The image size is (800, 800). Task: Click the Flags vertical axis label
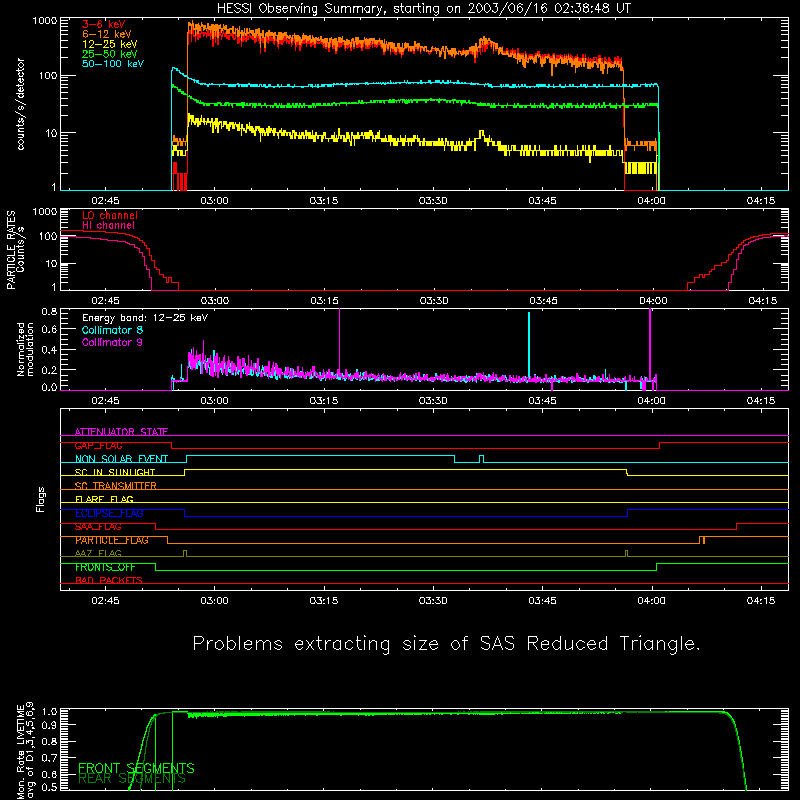41,499
